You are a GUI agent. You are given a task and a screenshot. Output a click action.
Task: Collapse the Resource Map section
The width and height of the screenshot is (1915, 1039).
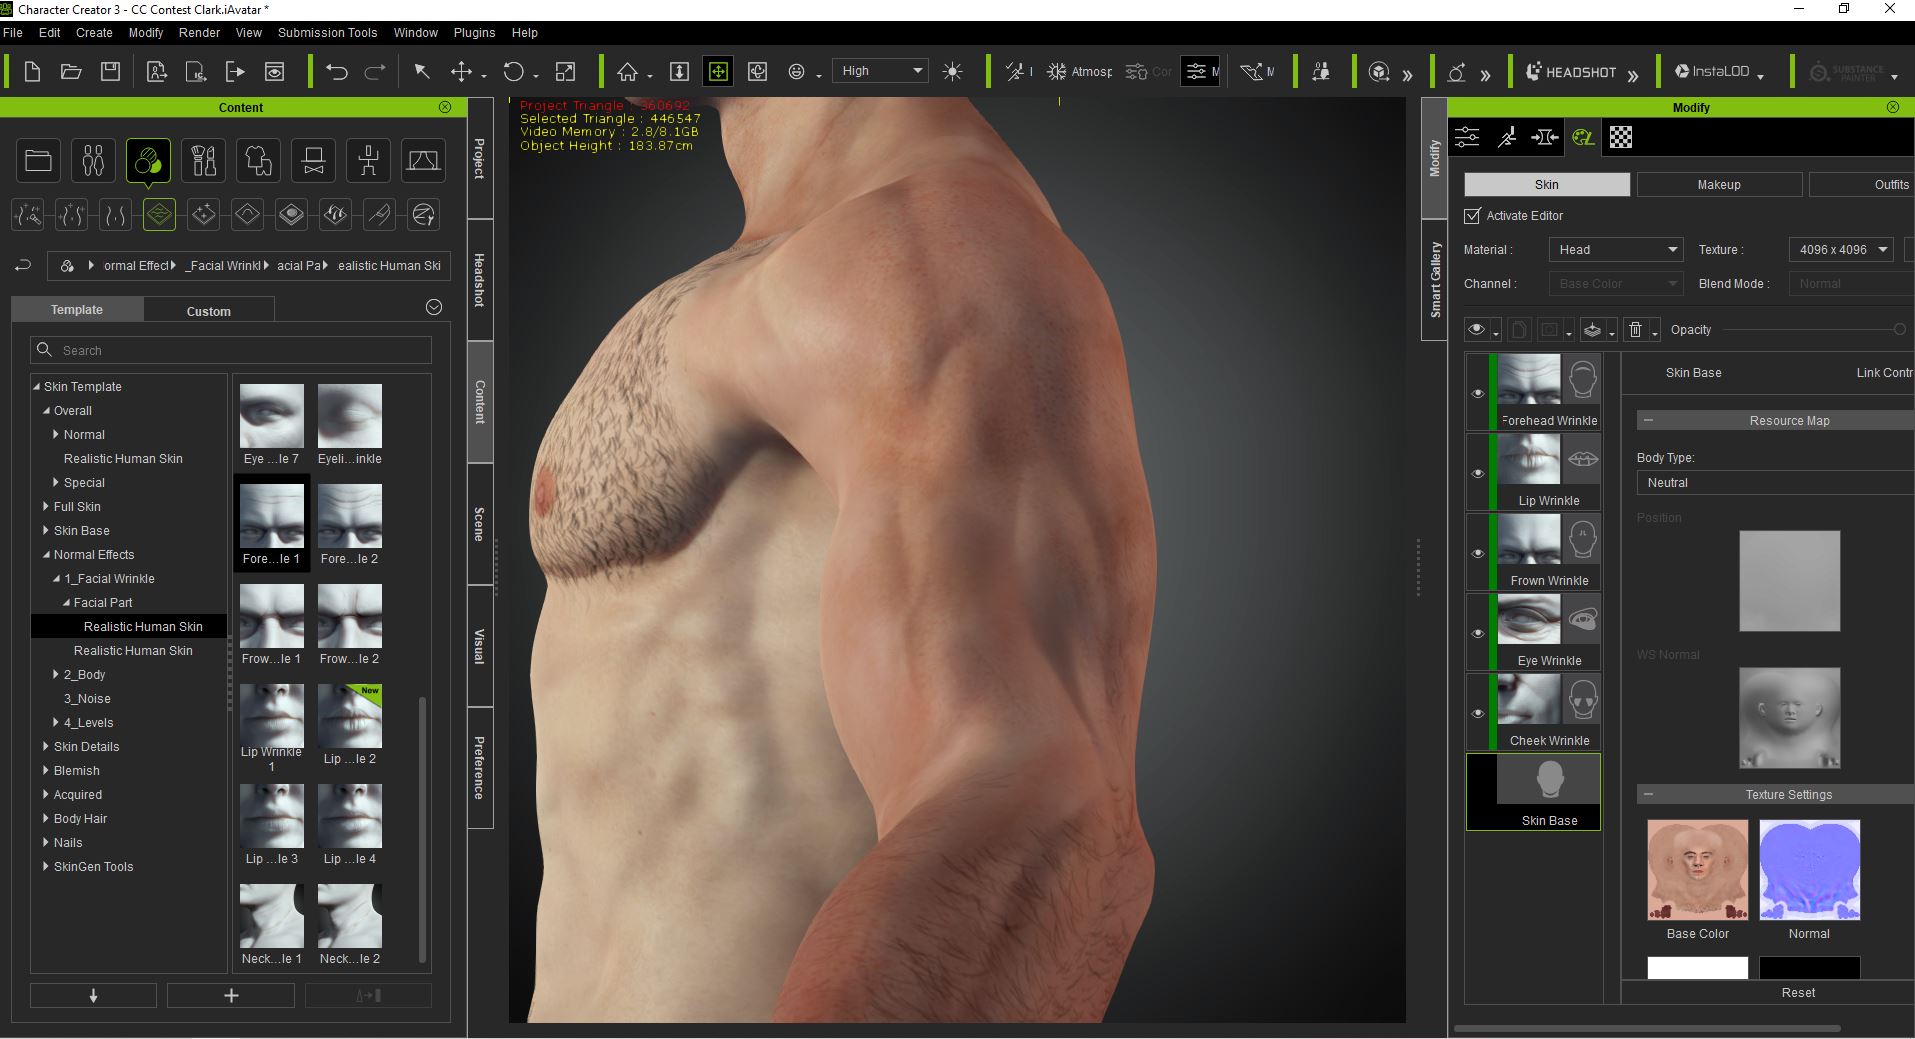1648,420
